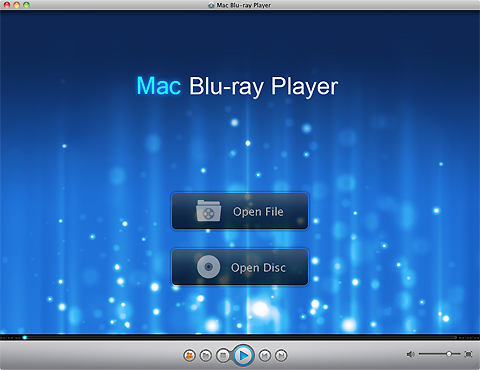
Task: Click the Open File button
Action: (x=240, y=211)
